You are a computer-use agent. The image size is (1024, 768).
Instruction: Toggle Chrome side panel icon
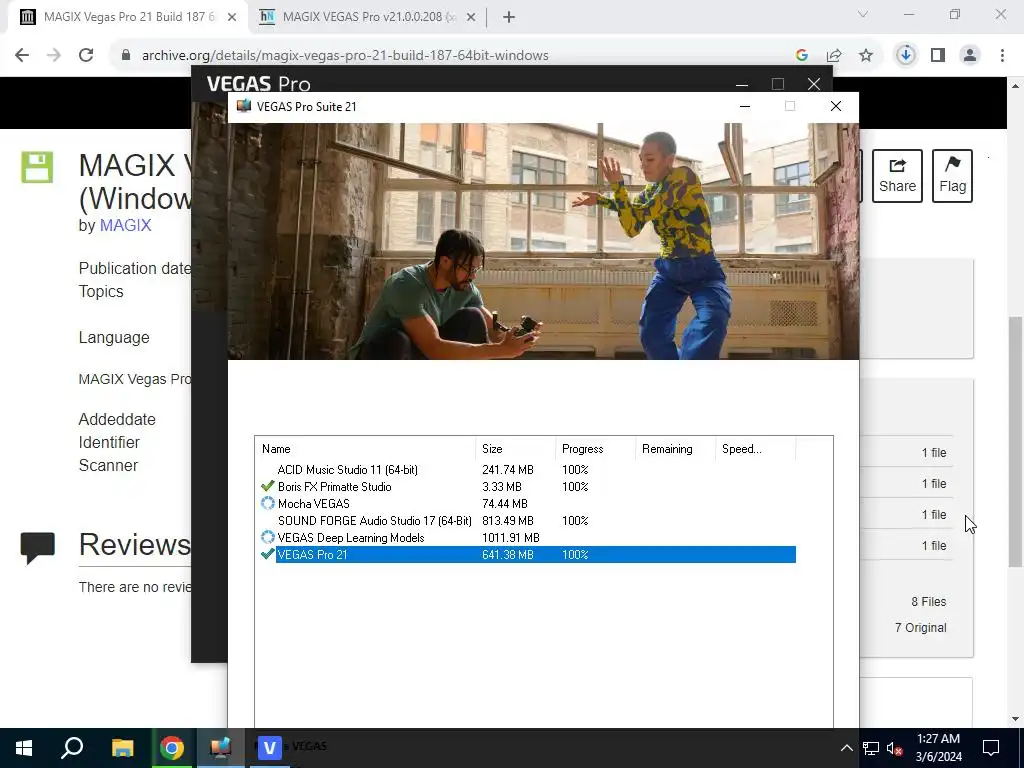pos(938,56)
